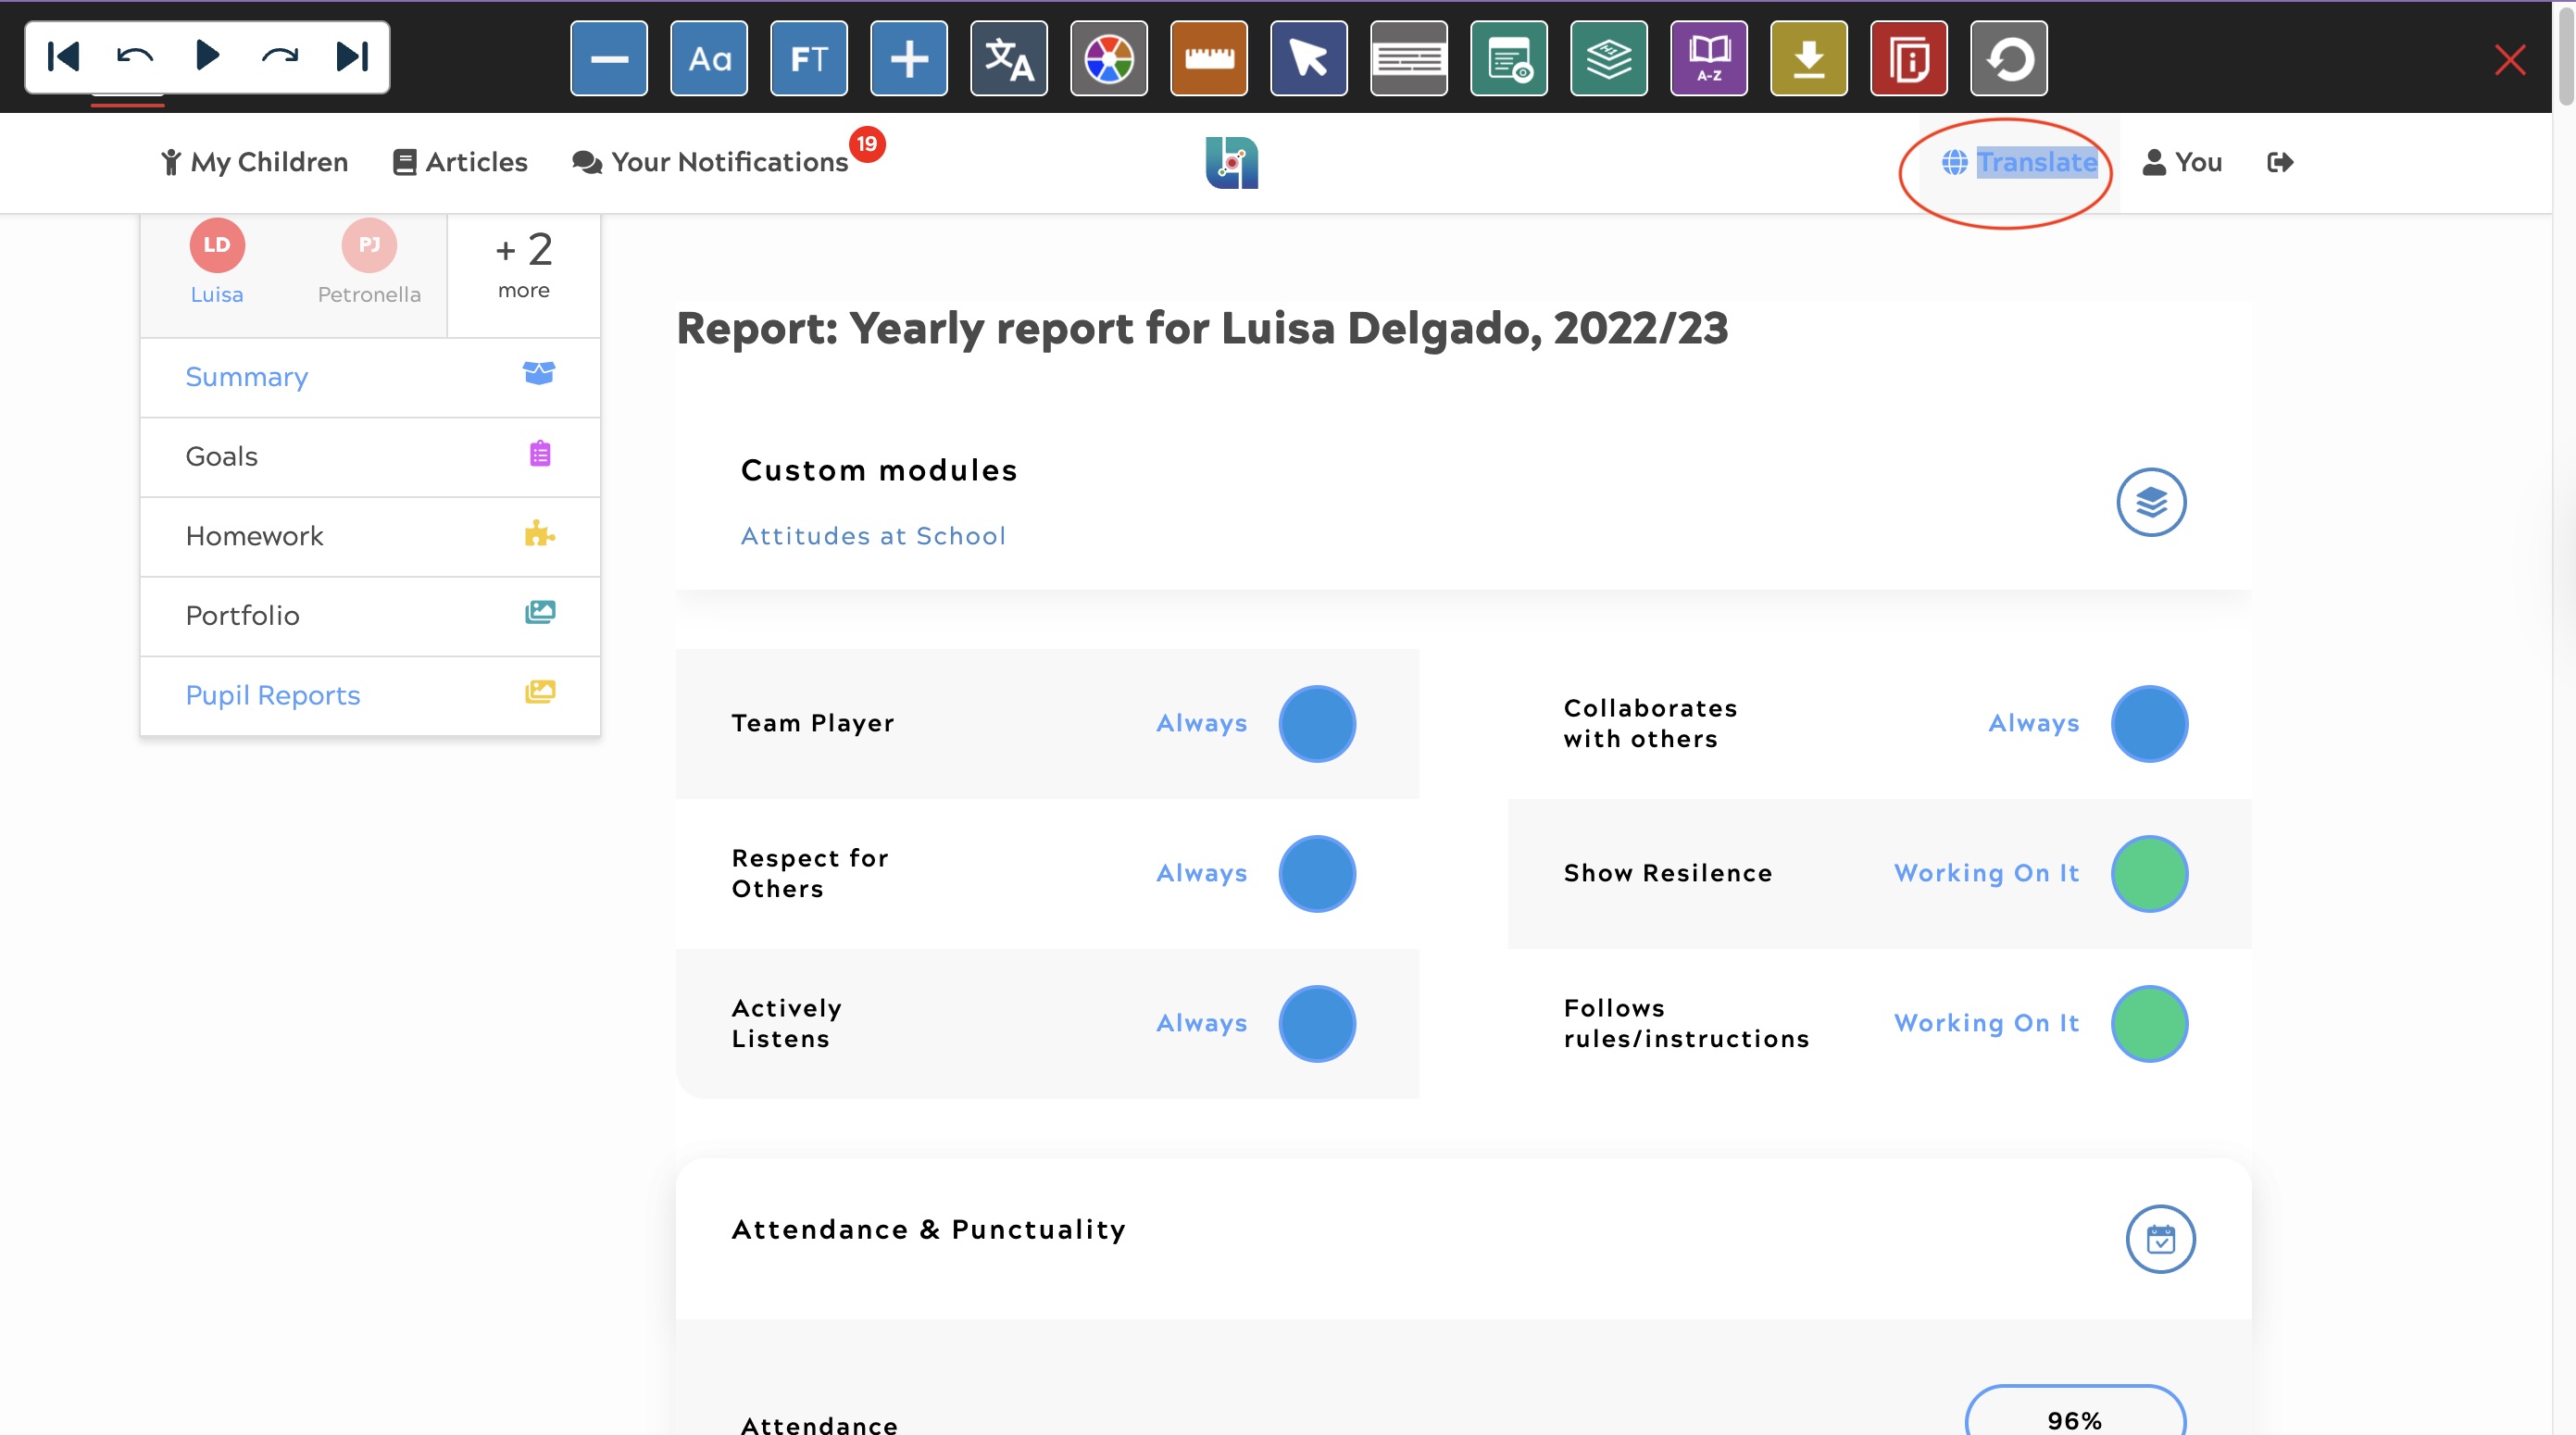This screenshot has width=2576, height=1435.
Task: Click the colour wheel toolbar icon
Action: point(1108,58)
